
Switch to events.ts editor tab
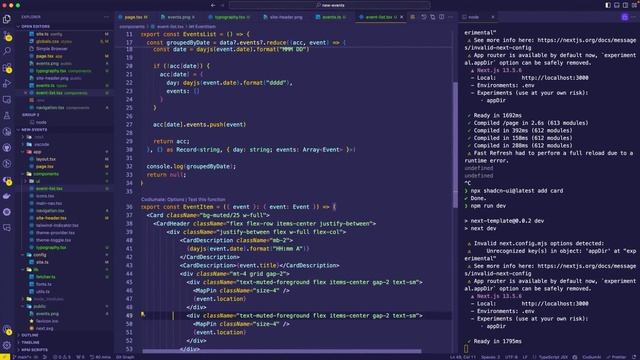tap(331, 17)
